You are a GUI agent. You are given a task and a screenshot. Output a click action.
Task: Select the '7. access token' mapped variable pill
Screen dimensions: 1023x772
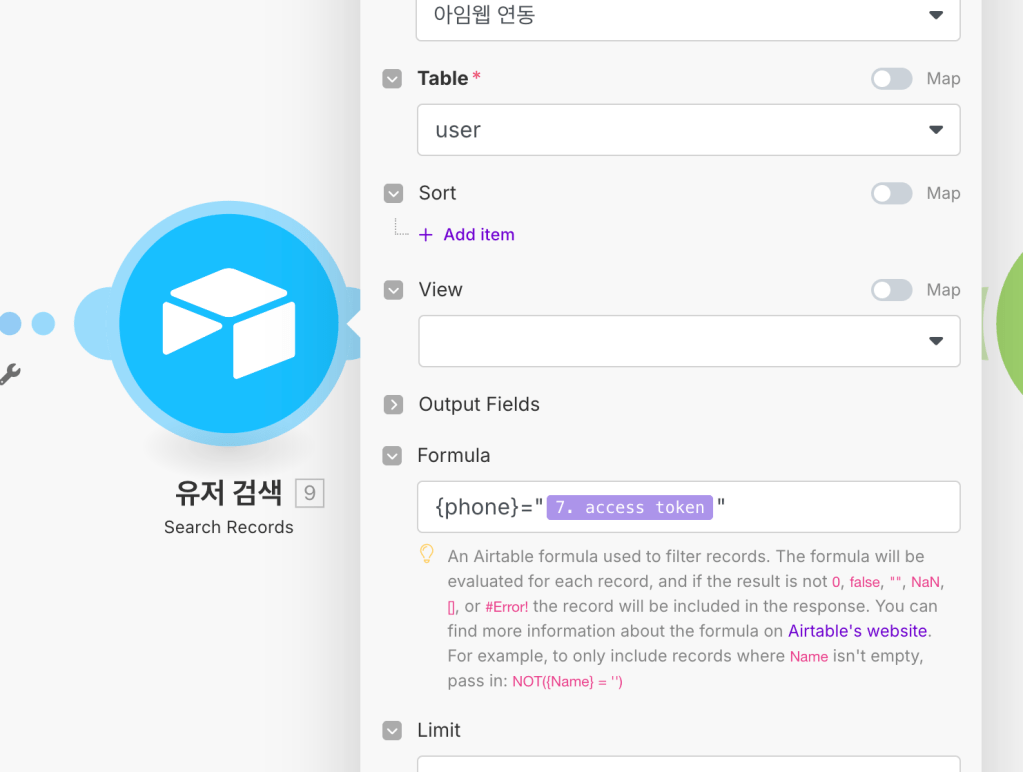tap(629, 507)
